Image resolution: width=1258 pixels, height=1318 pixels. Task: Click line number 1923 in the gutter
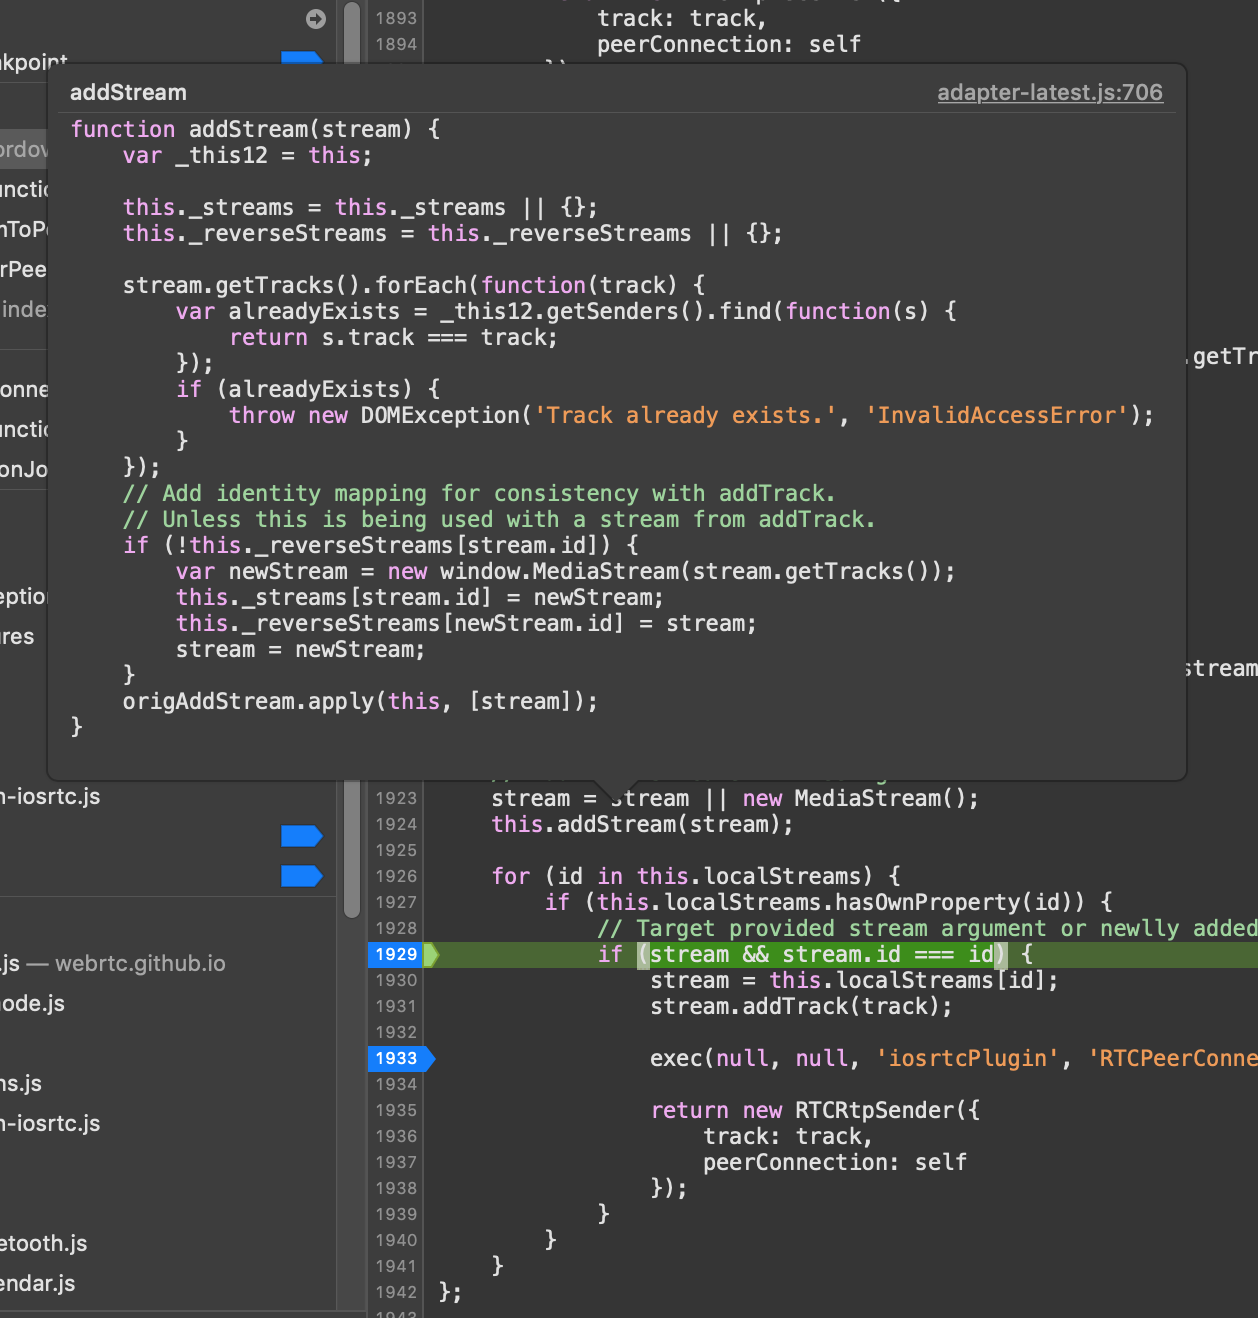coord(396,798)
